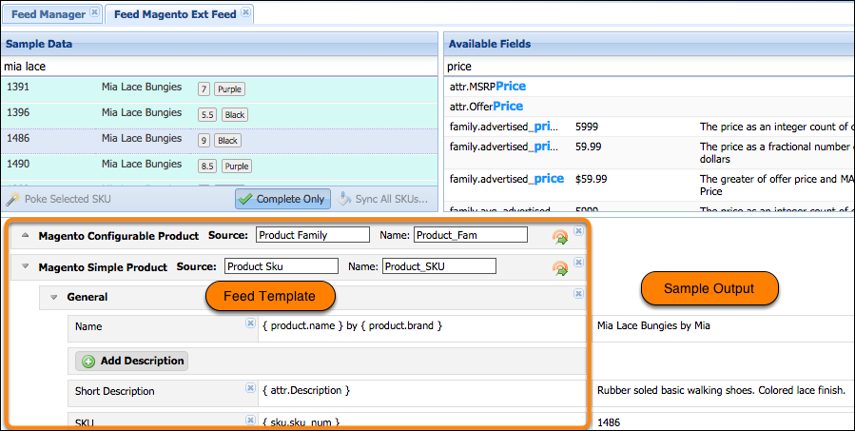
Task: Select attr.MSRPPrice field
Action: point(649,86)
